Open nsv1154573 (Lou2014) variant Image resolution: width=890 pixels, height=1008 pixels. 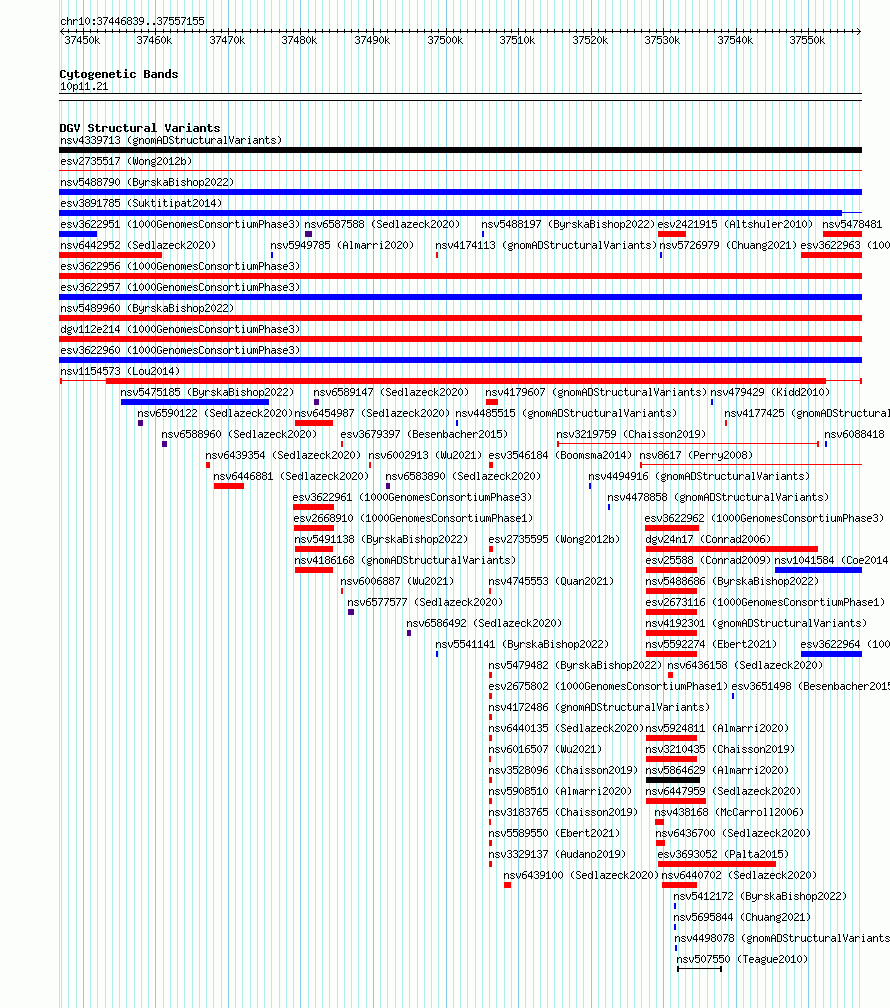[x=120, y=372]
